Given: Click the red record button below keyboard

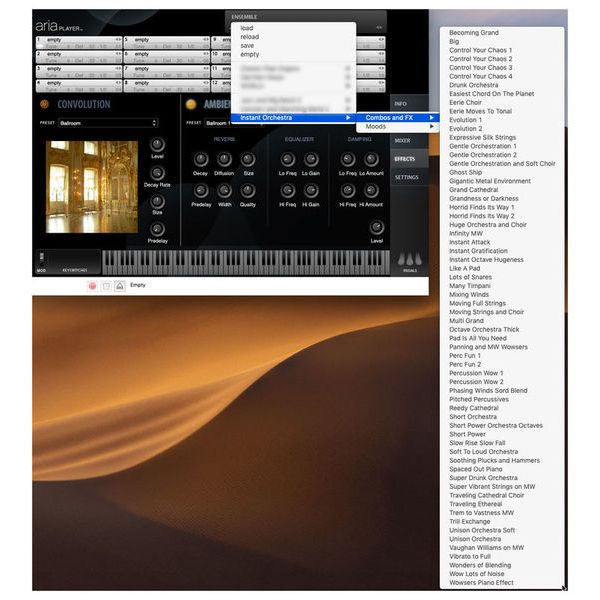Looking at the screenshot, I should 92,285.
